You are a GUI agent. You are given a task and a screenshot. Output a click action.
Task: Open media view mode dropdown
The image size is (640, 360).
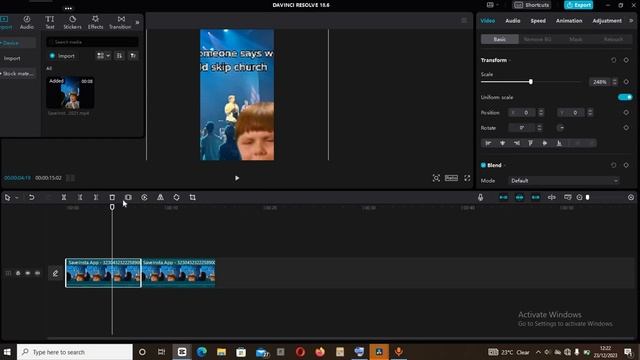coord(103,56)
